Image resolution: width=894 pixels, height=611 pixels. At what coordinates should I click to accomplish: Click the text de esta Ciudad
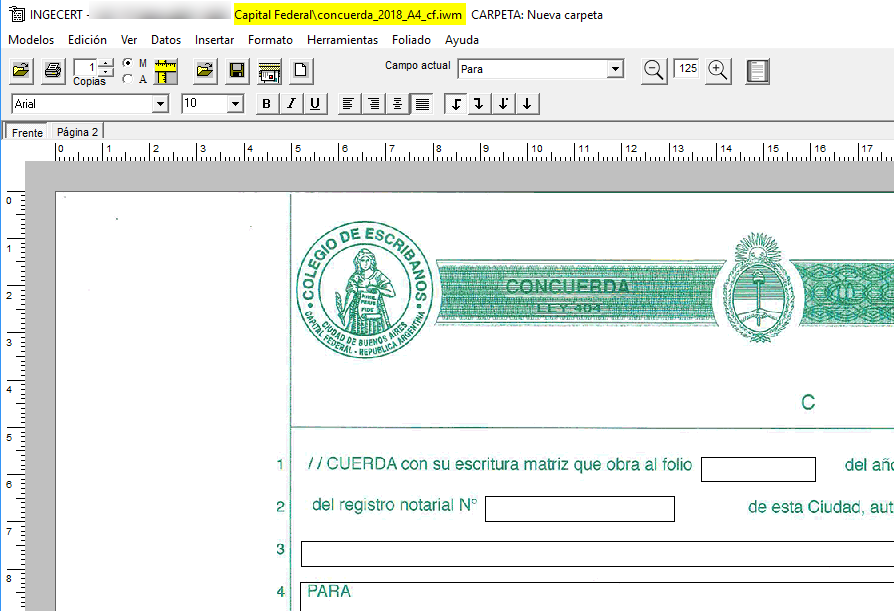click(804, 507)
